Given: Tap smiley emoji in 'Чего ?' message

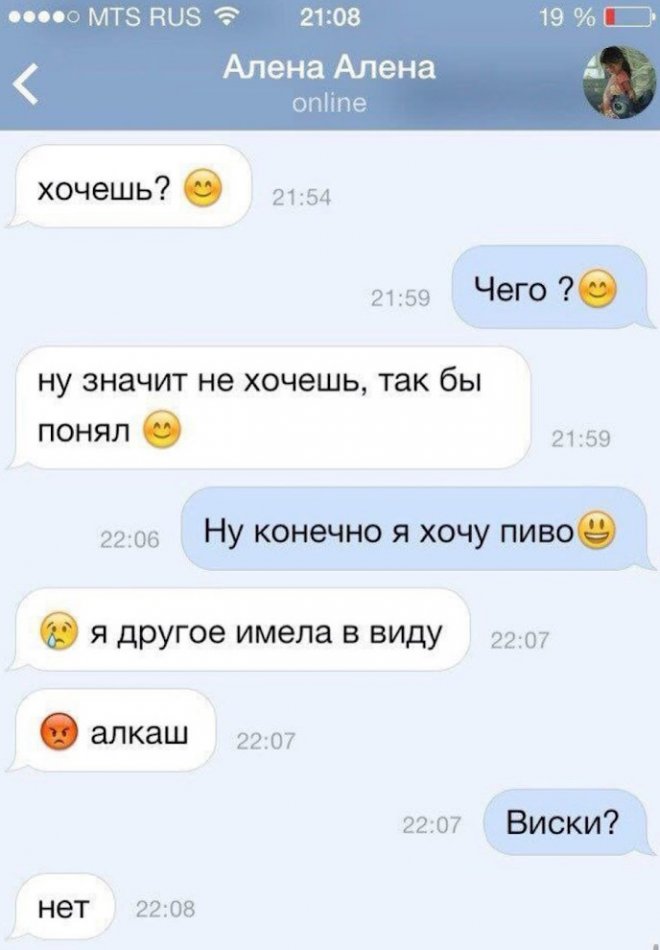Looking at the screenshot, I should point(598,289).
